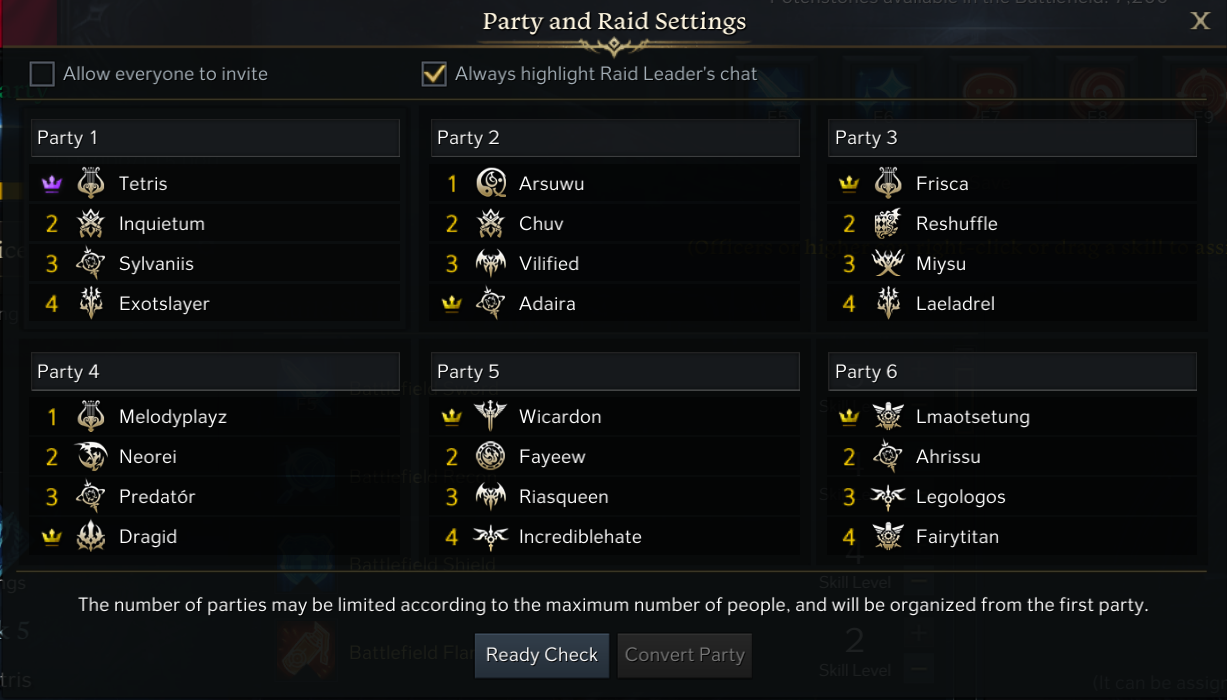The height and width of the screenshot is (700, 1227).
Task: Select player Laeladrel in Party 3
Action: pos(955,304)
